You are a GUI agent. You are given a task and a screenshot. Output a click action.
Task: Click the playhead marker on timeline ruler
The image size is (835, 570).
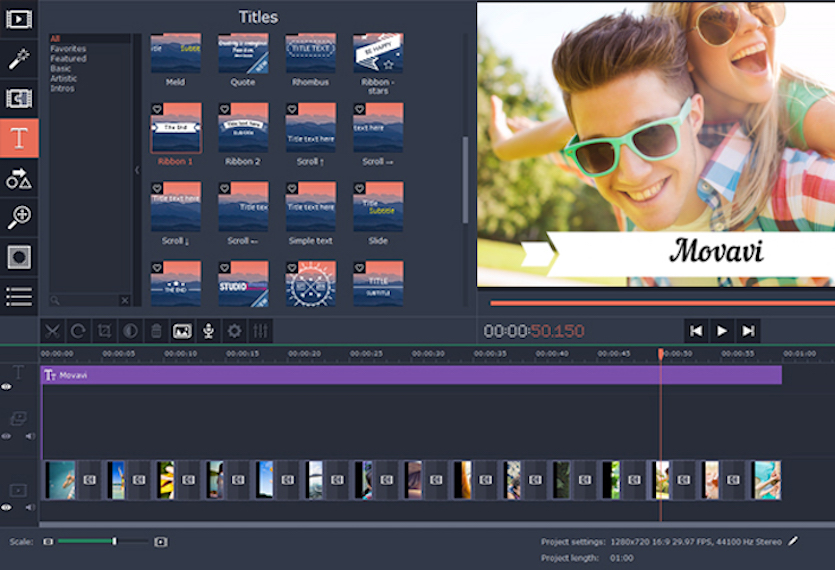click(x=660, y=354)
